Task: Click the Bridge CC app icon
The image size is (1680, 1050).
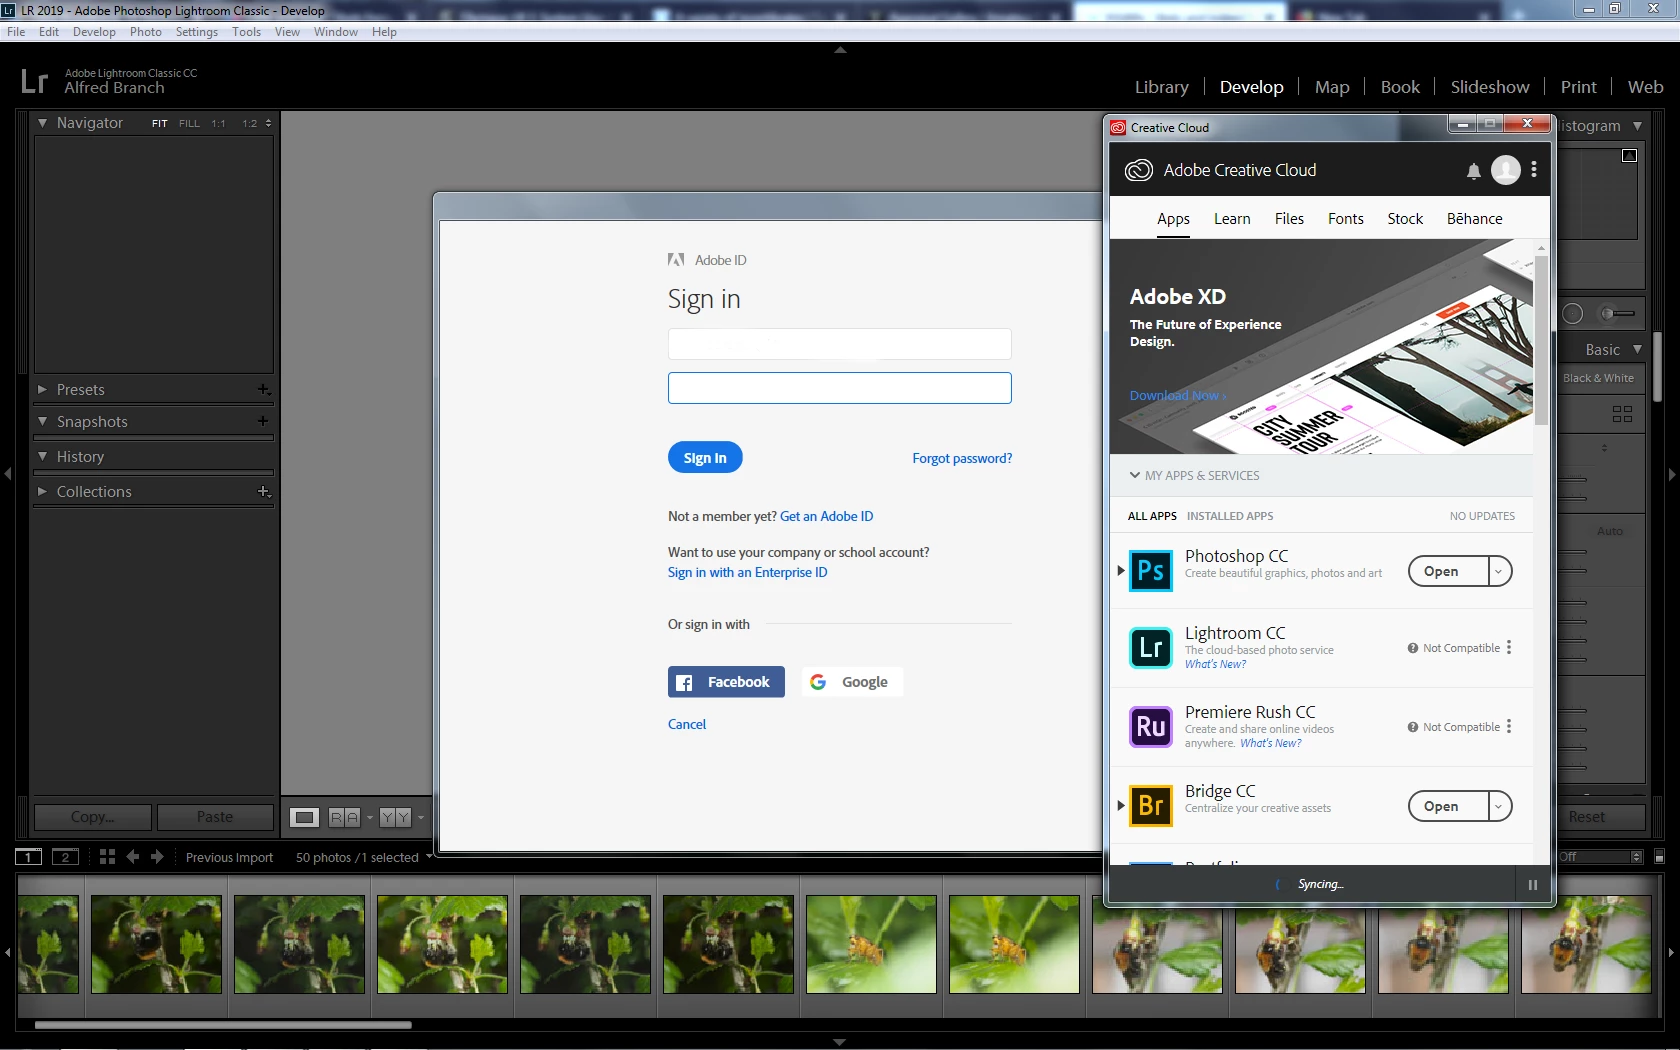Action: click(x=1150, y=806)
